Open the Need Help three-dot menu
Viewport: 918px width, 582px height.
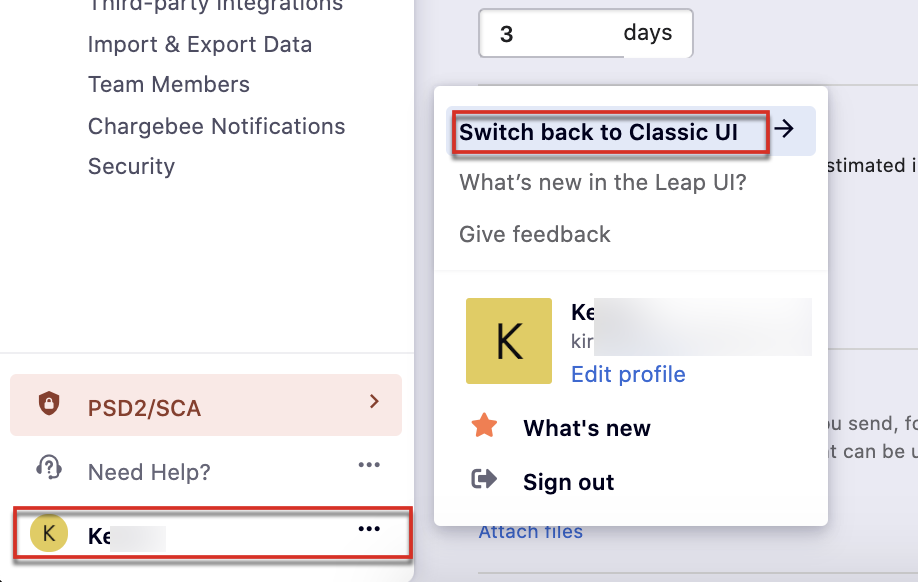coord(369,466)
